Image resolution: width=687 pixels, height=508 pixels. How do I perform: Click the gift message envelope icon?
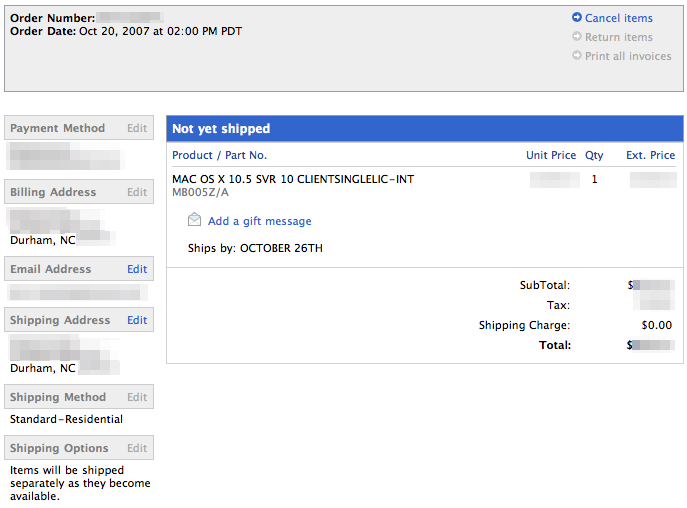[x=194, y=221]
